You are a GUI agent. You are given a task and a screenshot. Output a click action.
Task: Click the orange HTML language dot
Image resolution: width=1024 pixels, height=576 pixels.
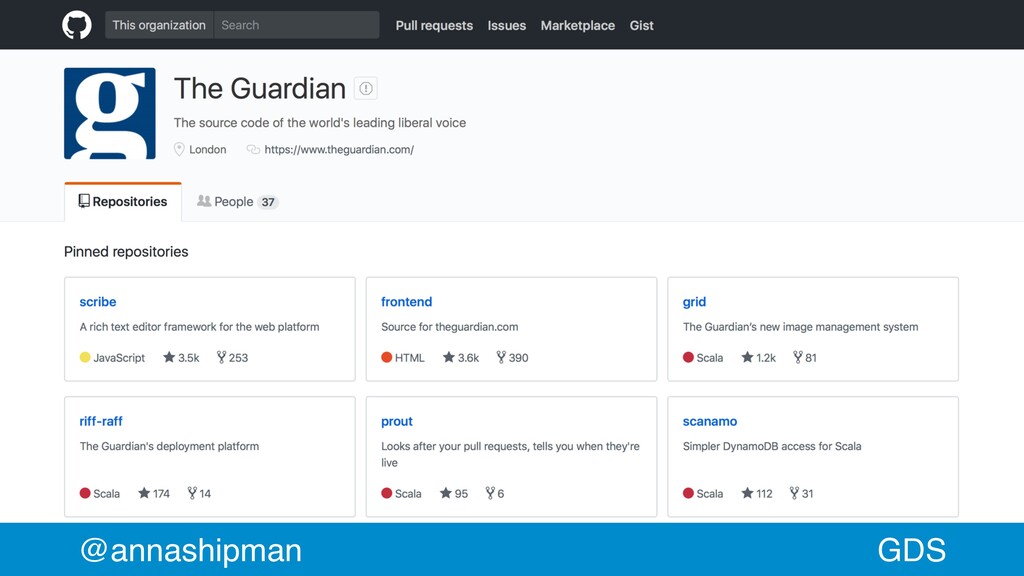pos(387,357)
